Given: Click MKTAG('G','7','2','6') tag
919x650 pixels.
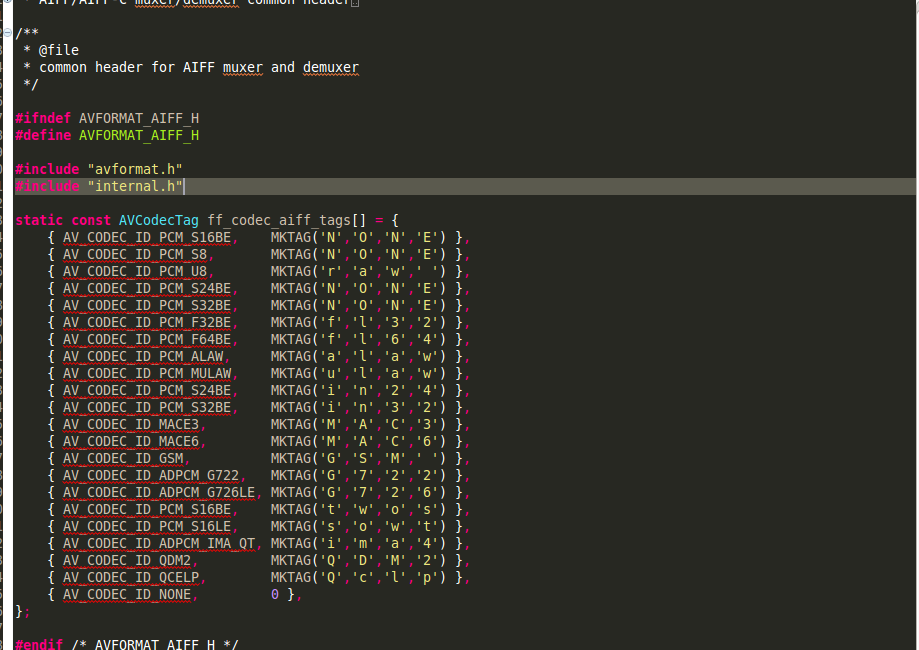Looking at the screenshot, I should [359, 492].
